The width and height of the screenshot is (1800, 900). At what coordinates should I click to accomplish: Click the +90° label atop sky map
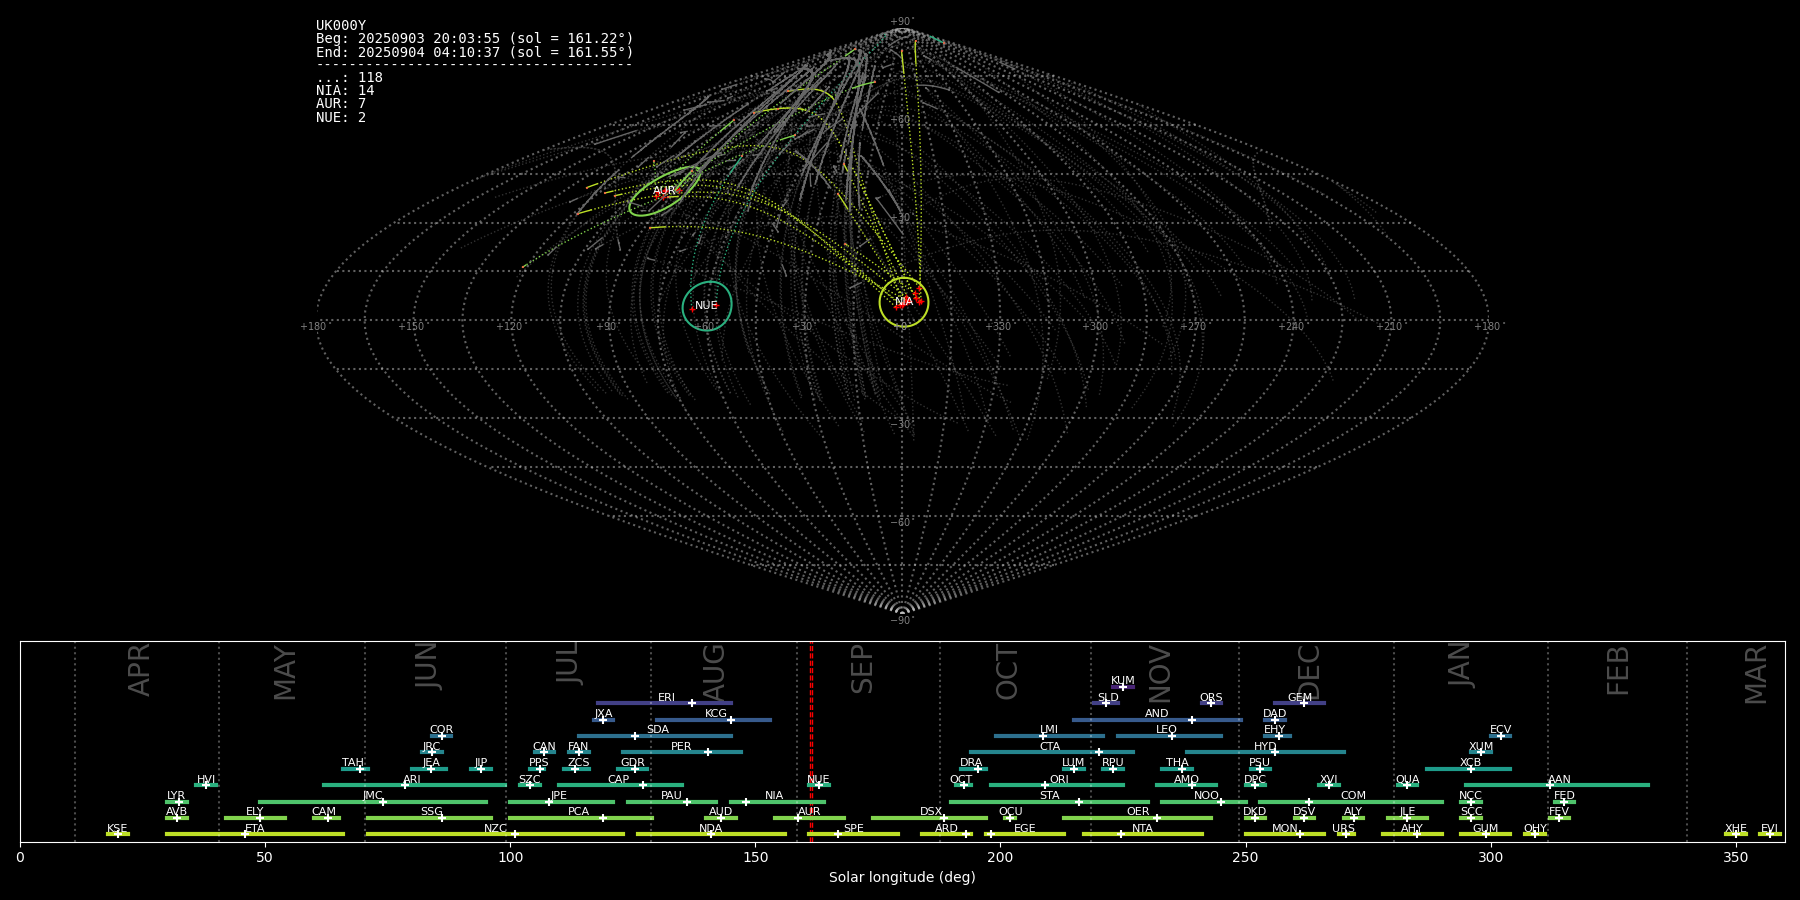click(x=902, y=22)
